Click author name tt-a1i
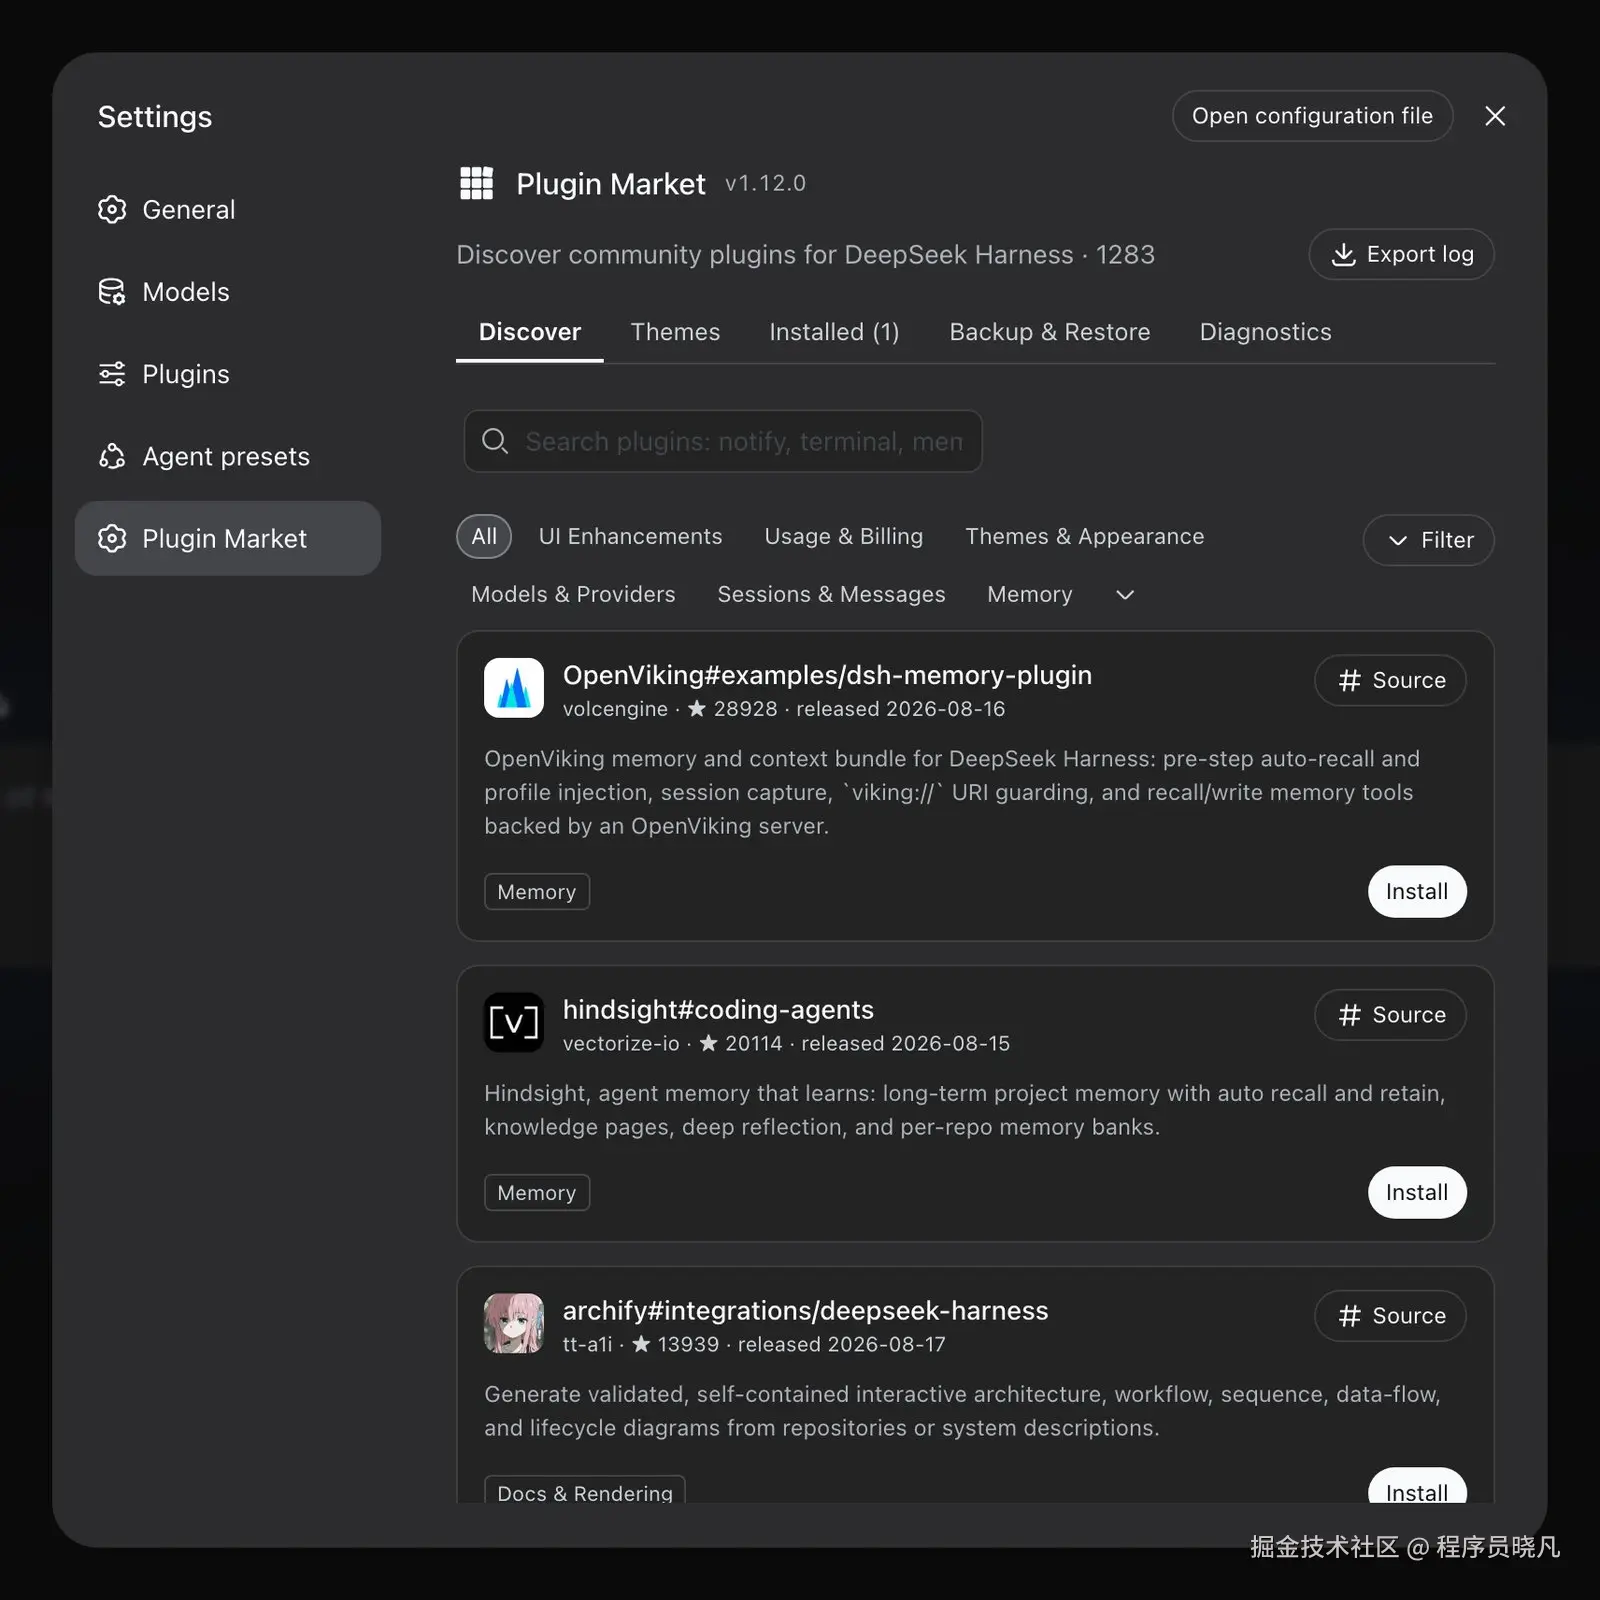 coord(588,1345)
